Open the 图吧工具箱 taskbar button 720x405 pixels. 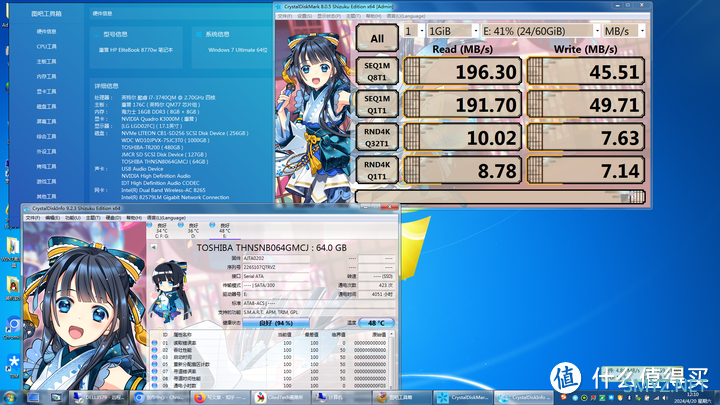click(x=402, y=397)
